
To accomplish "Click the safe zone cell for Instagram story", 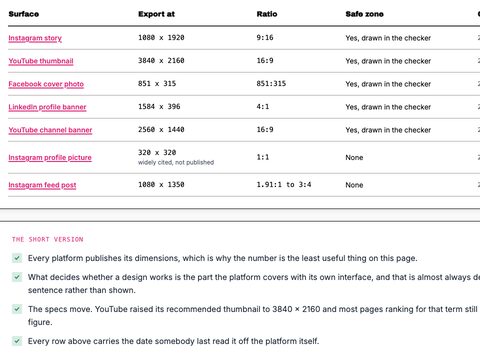I will click(x=388, y=38).
